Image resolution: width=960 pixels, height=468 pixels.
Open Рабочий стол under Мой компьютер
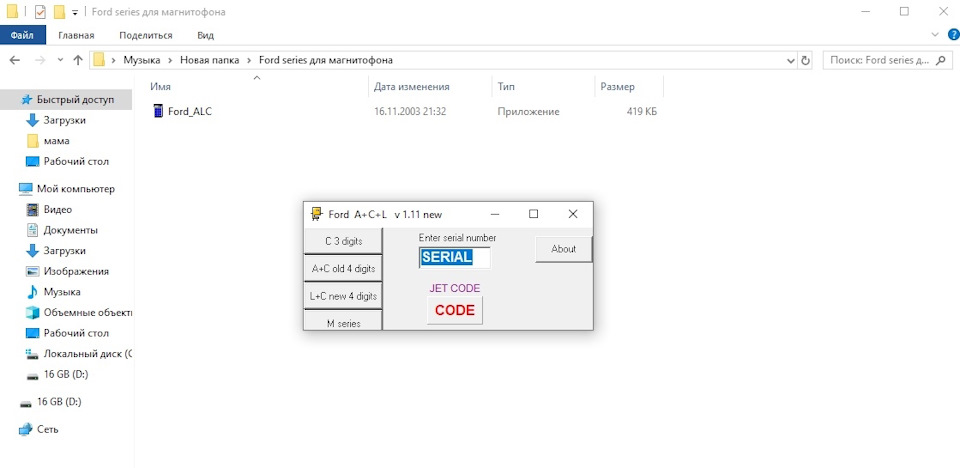pyautogui.click(x=76, y=333)
